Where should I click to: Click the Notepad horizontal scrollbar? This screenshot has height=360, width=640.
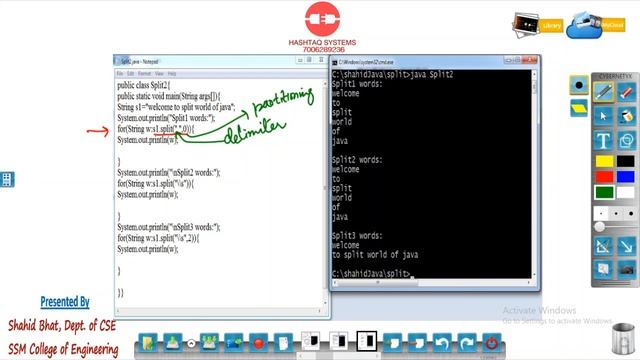[219, 311]
